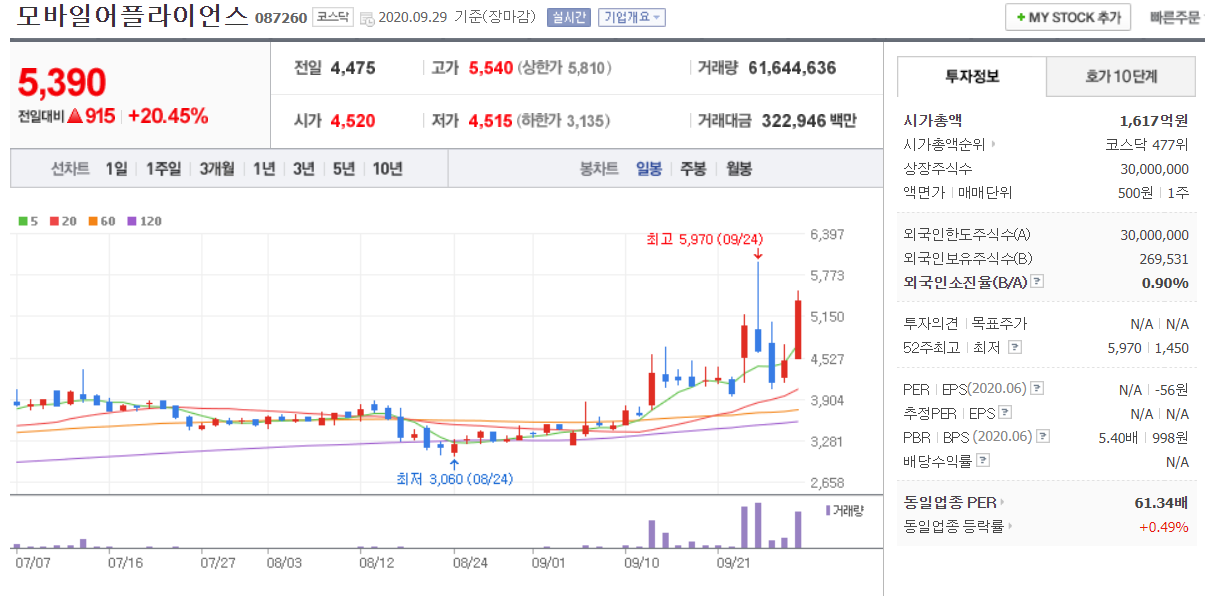The width and height of the screenshot is (1205, 596).
Task: Click 시가총액 value 1,617억원
Action: 1154,120
